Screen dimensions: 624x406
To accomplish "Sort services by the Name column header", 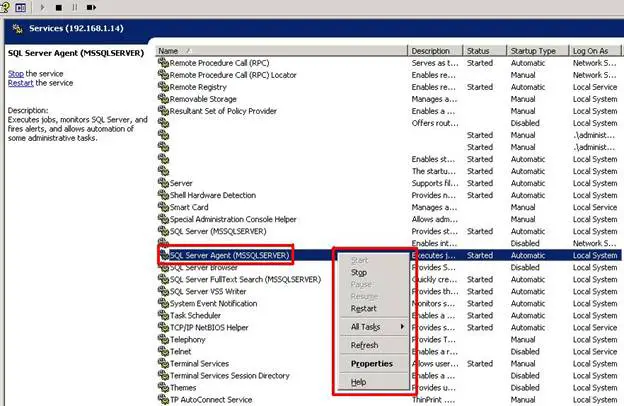I will [280, 50].
